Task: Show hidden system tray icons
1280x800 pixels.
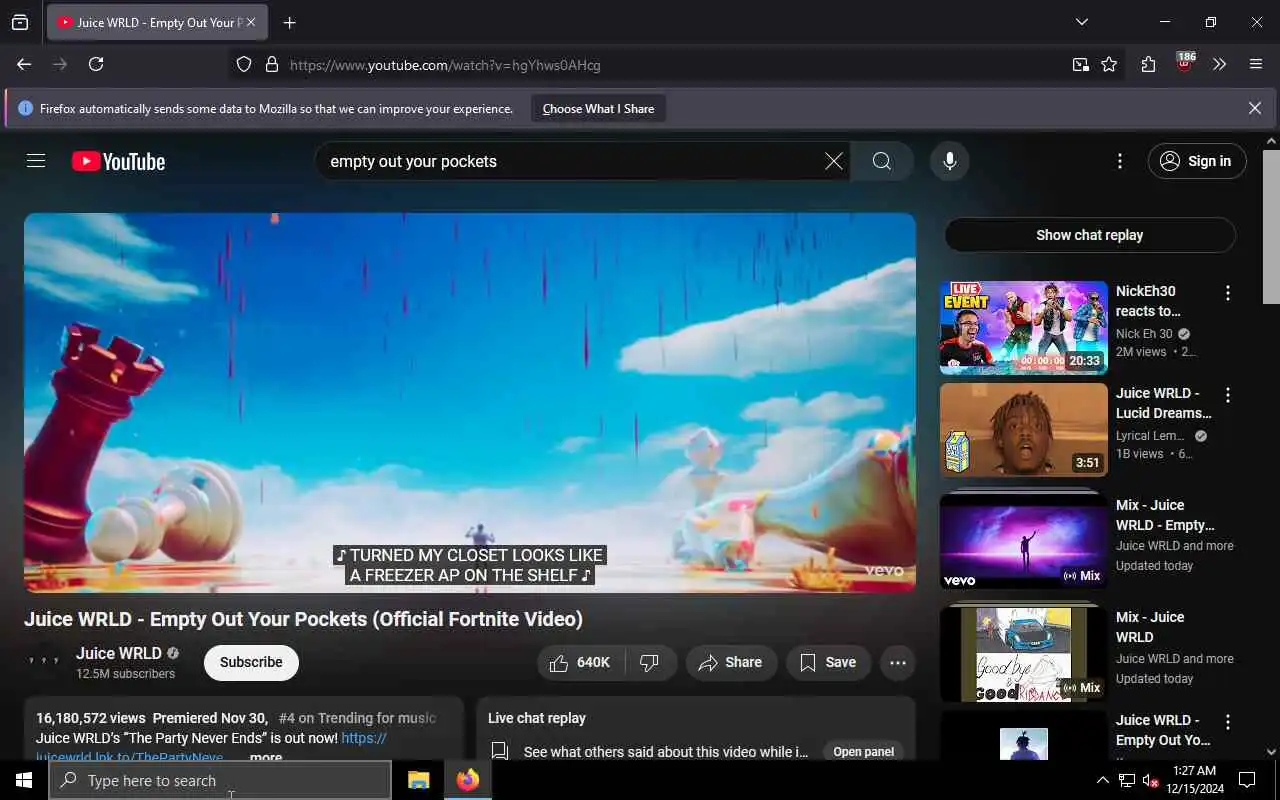Action: [x=1102, y=780]
